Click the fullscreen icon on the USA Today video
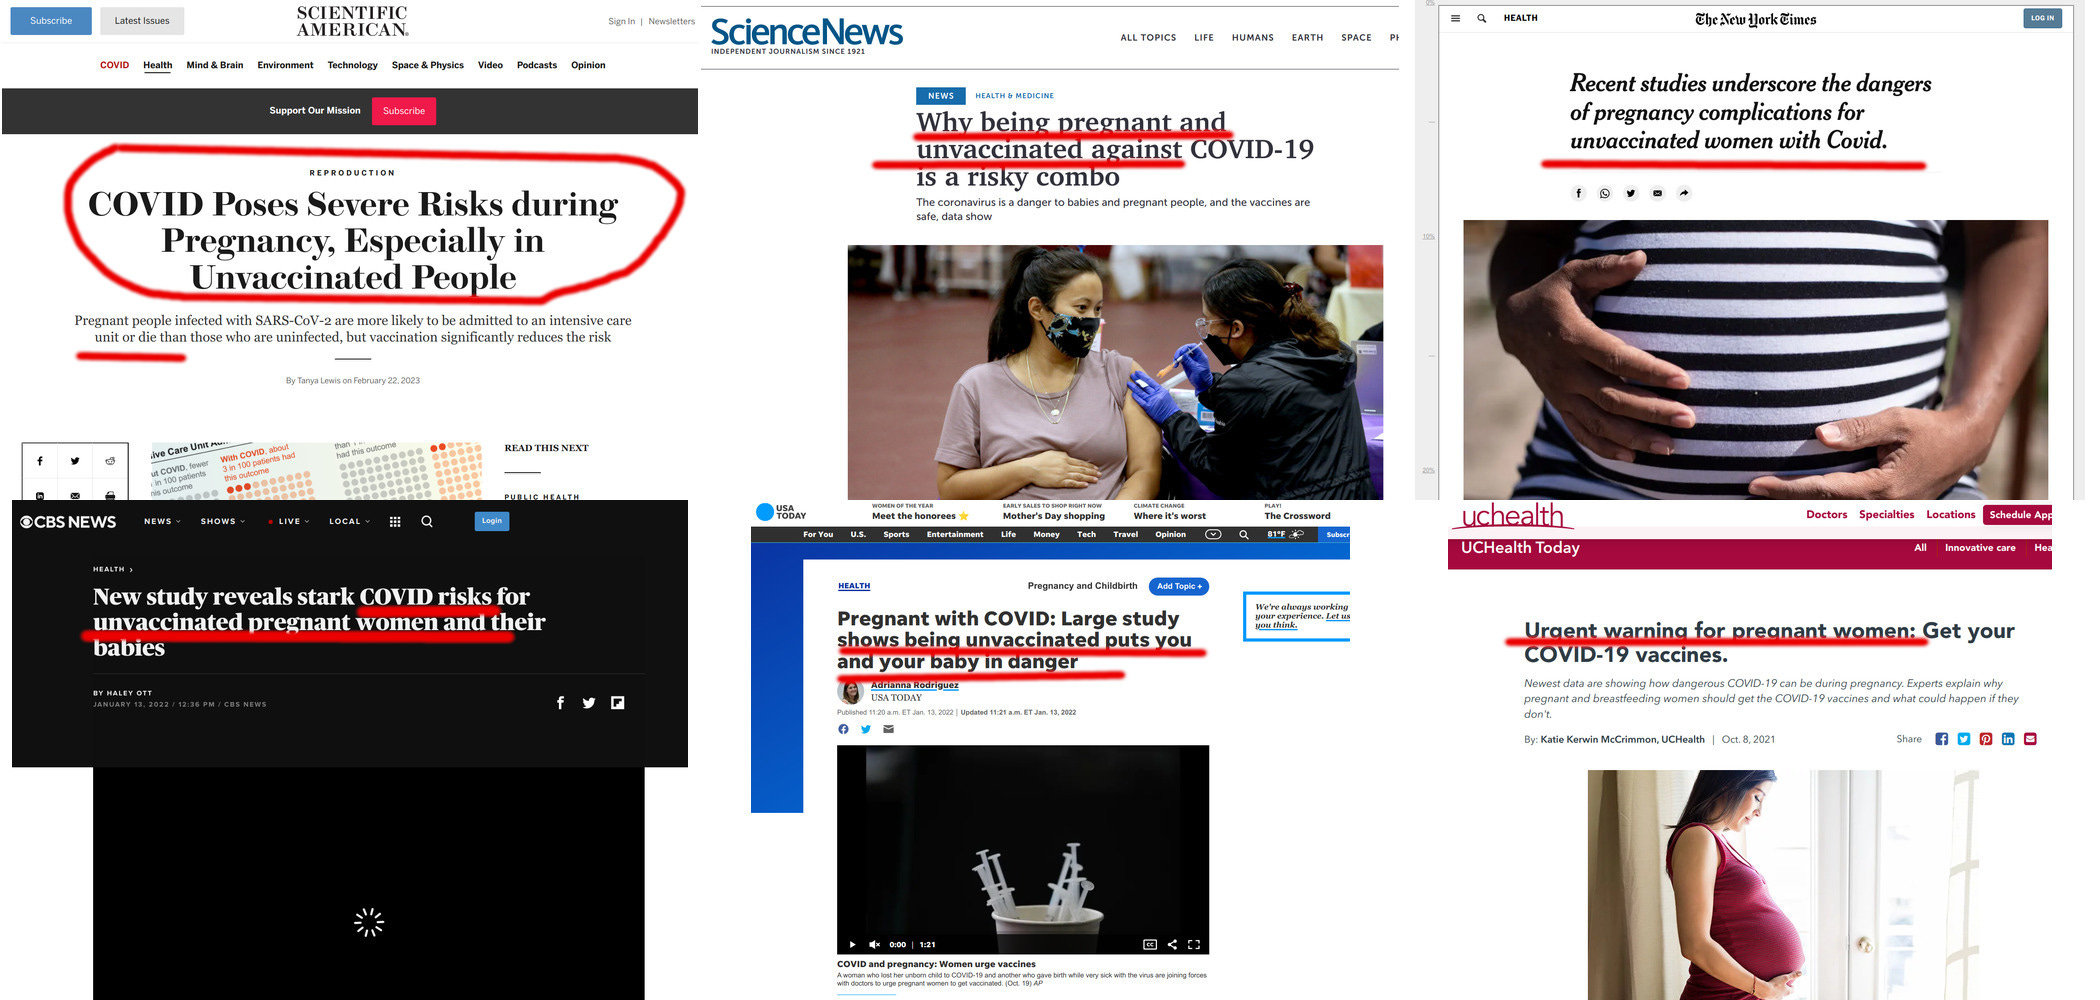 1194,944
